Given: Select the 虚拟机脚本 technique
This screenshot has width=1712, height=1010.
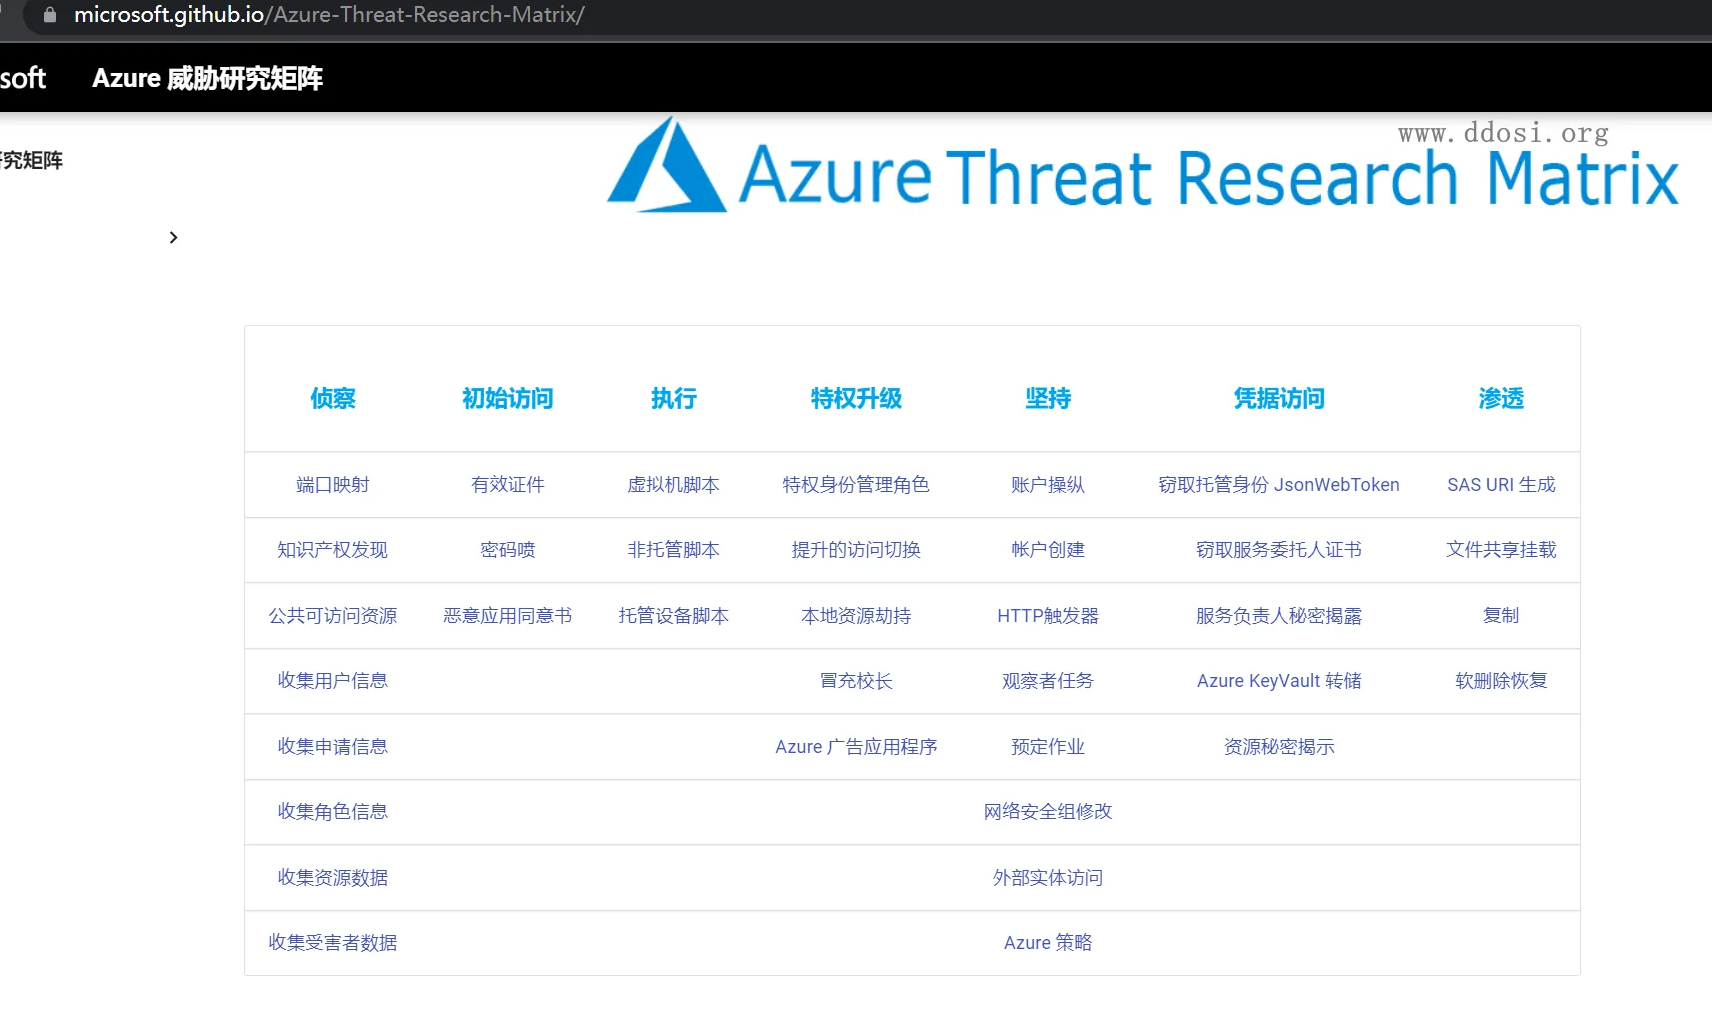Looking at the screenshot, I should (x=674, y=485).
